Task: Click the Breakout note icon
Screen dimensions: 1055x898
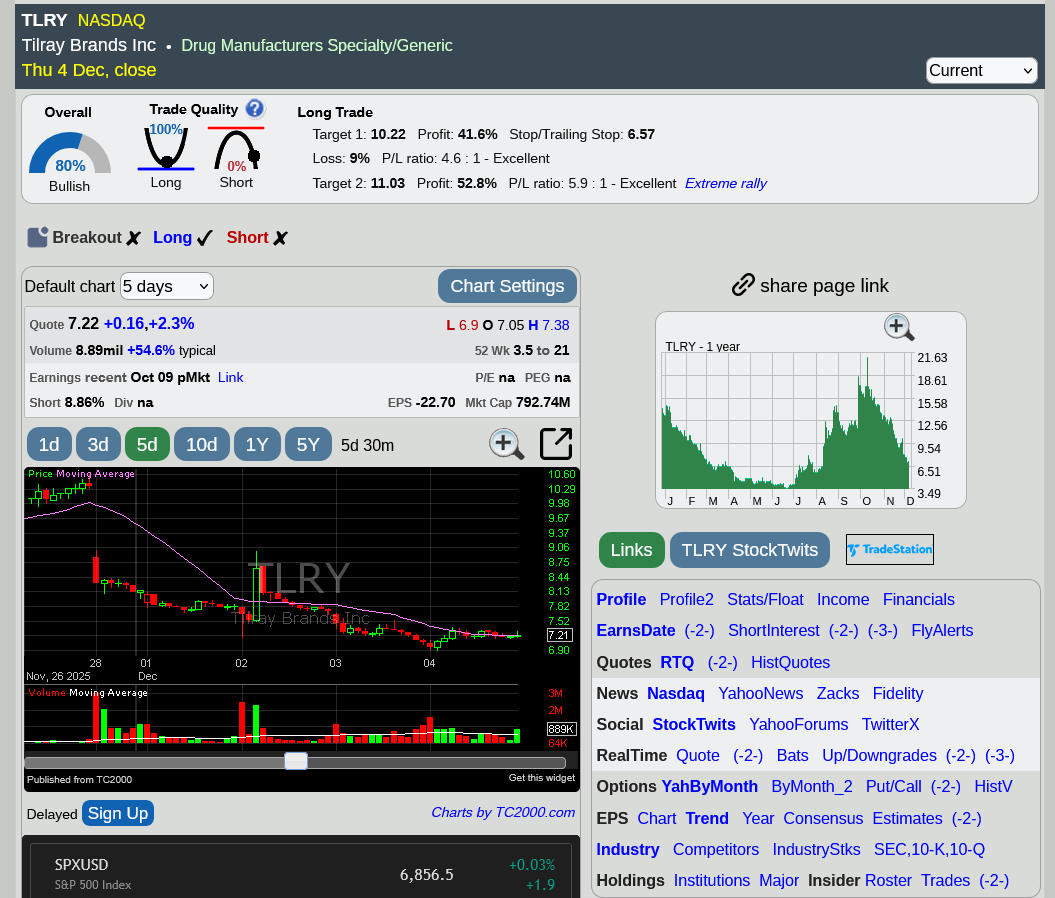Action: coord(38,237)
